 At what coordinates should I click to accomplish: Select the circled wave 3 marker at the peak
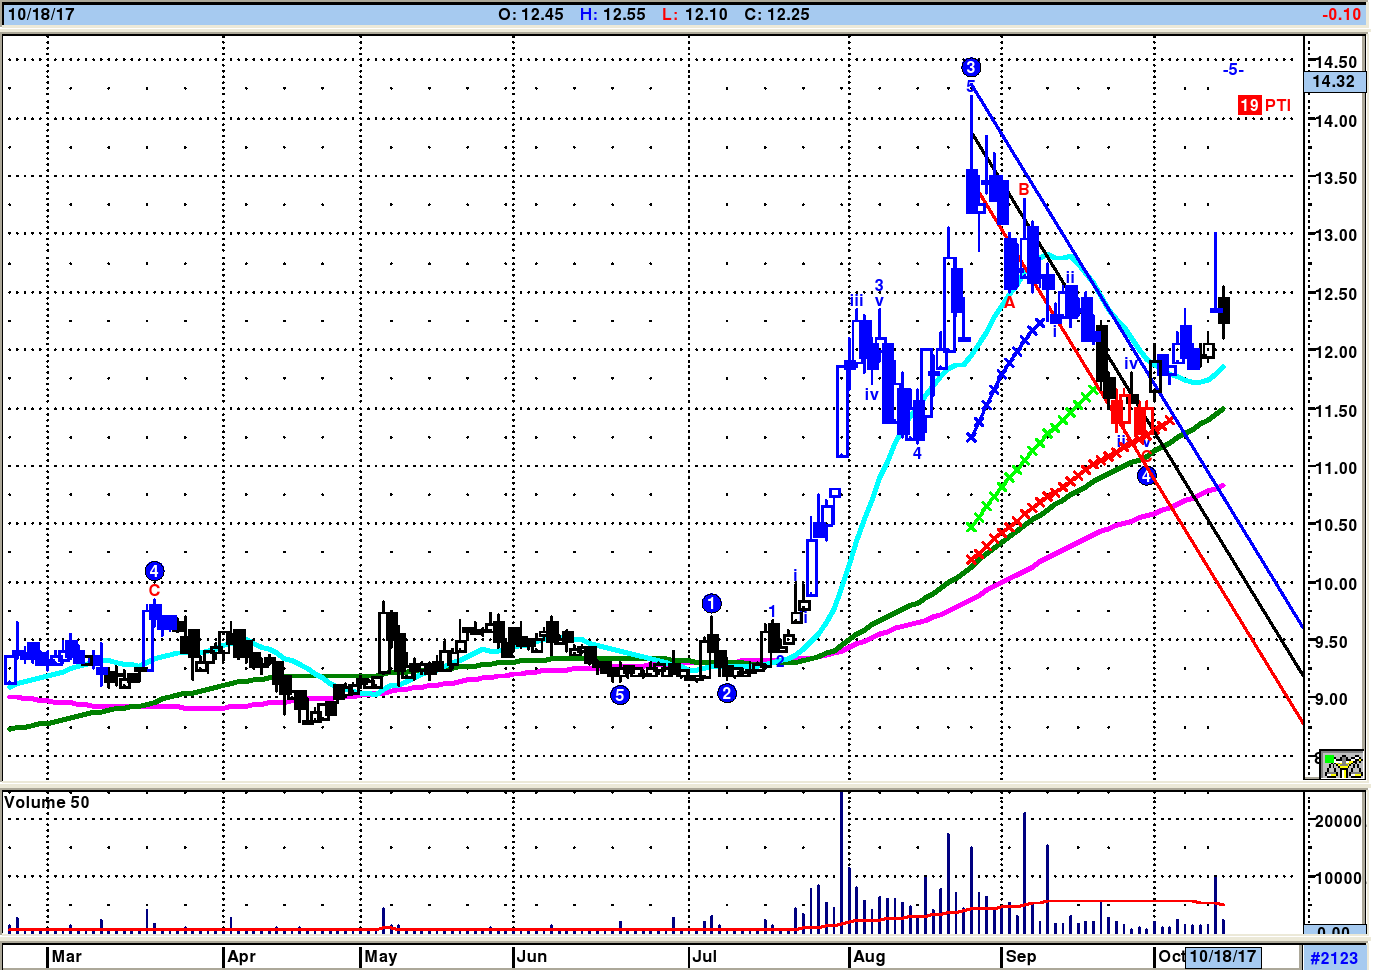click(x=971, y=68)
